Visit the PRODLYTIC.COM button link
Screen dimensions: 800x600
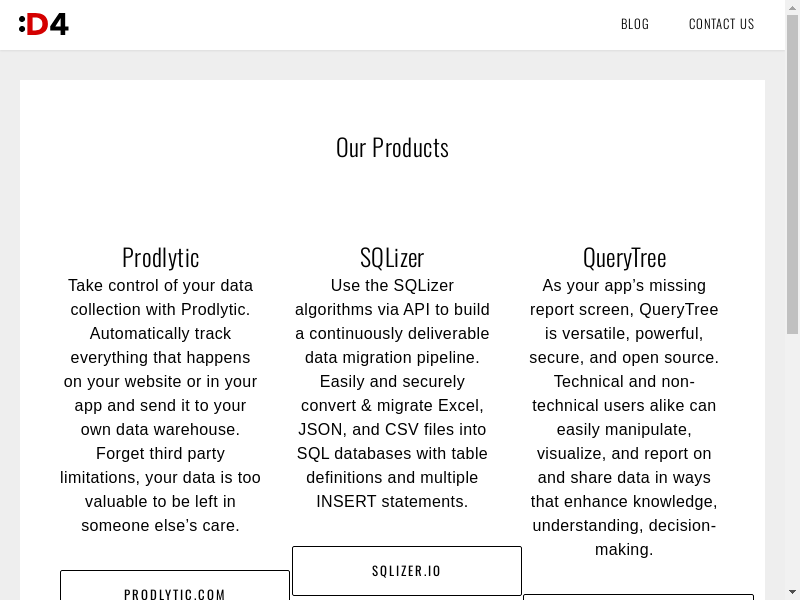coord(175,590)
